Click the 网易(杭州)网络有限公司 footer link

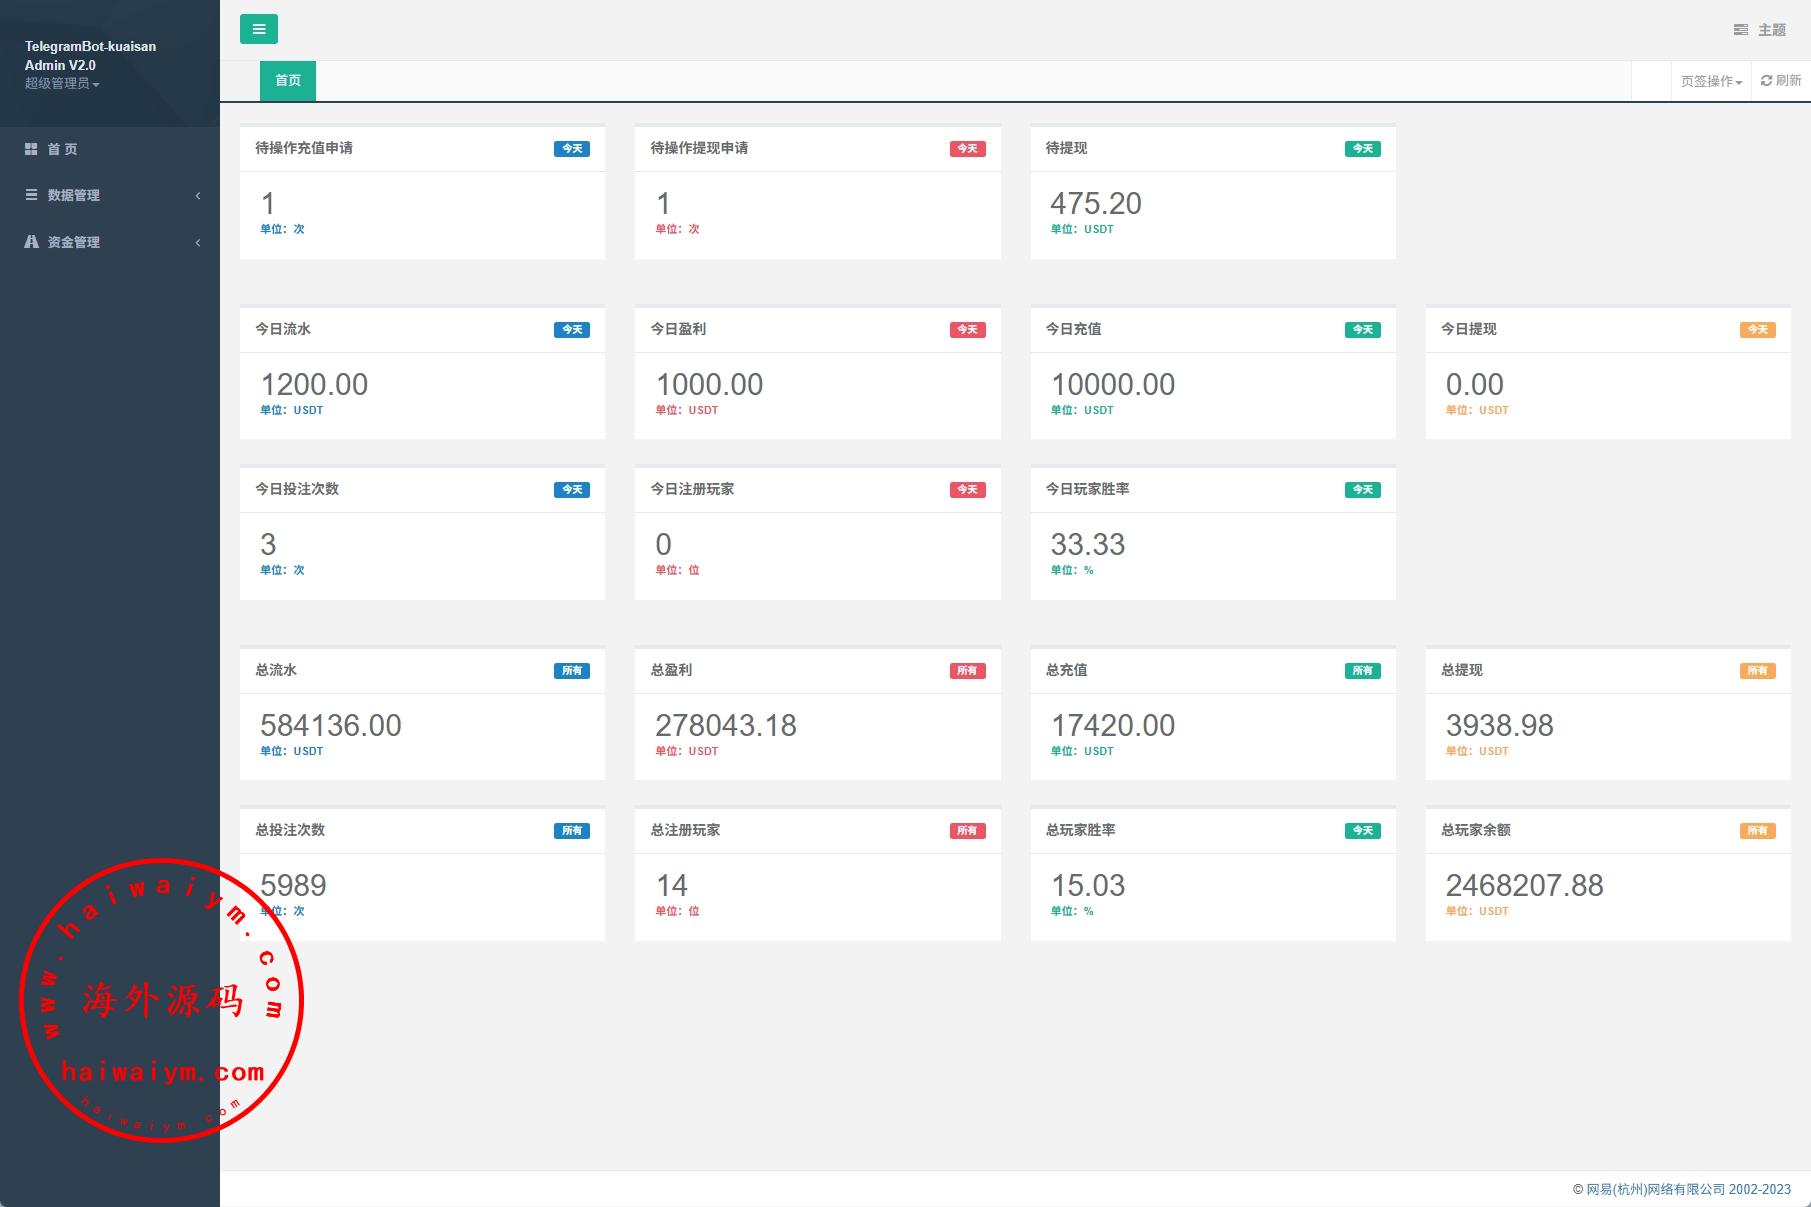[x=1655, y=1189]
